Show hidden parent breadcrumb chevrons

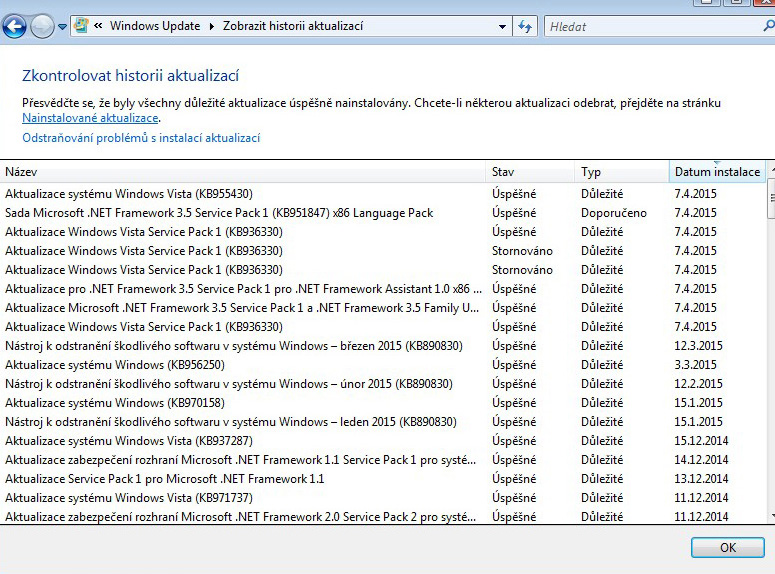tap(98, 26)
